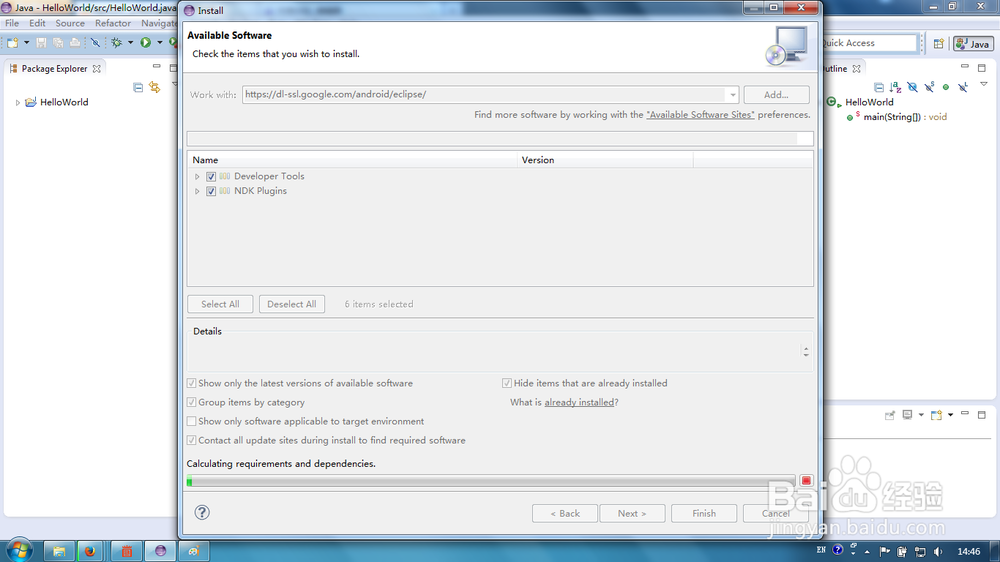Open Firefox from the taskbar
The image size is (1000, 562).
(91, 551)
